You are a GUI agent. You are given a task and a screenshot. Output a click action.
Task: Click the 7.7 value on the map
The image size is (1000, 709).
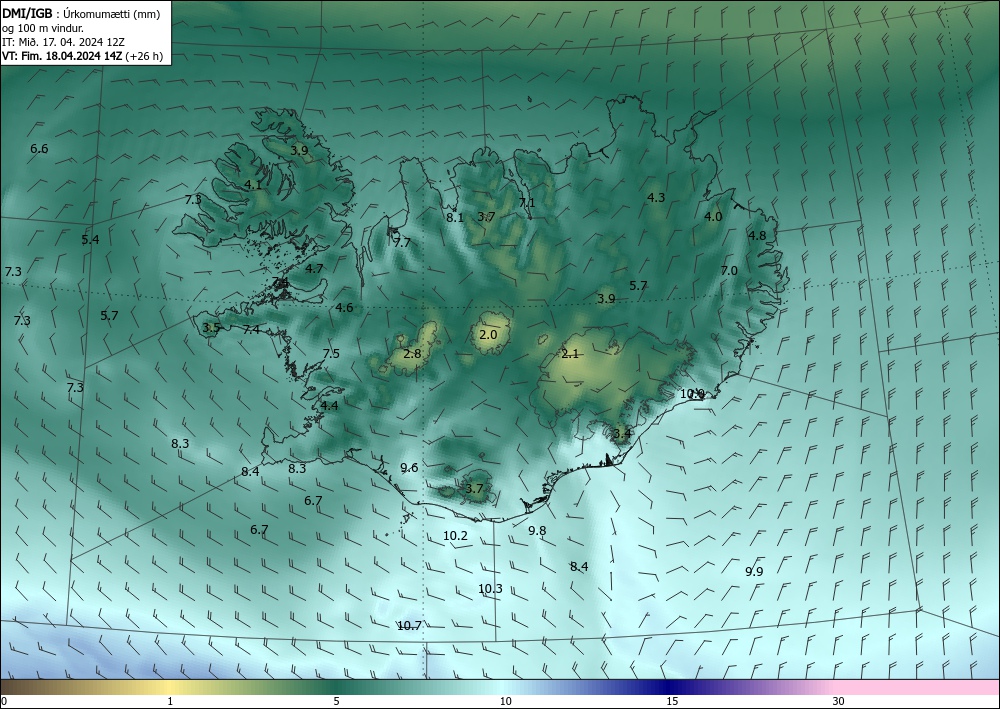[x=402, y=243]
